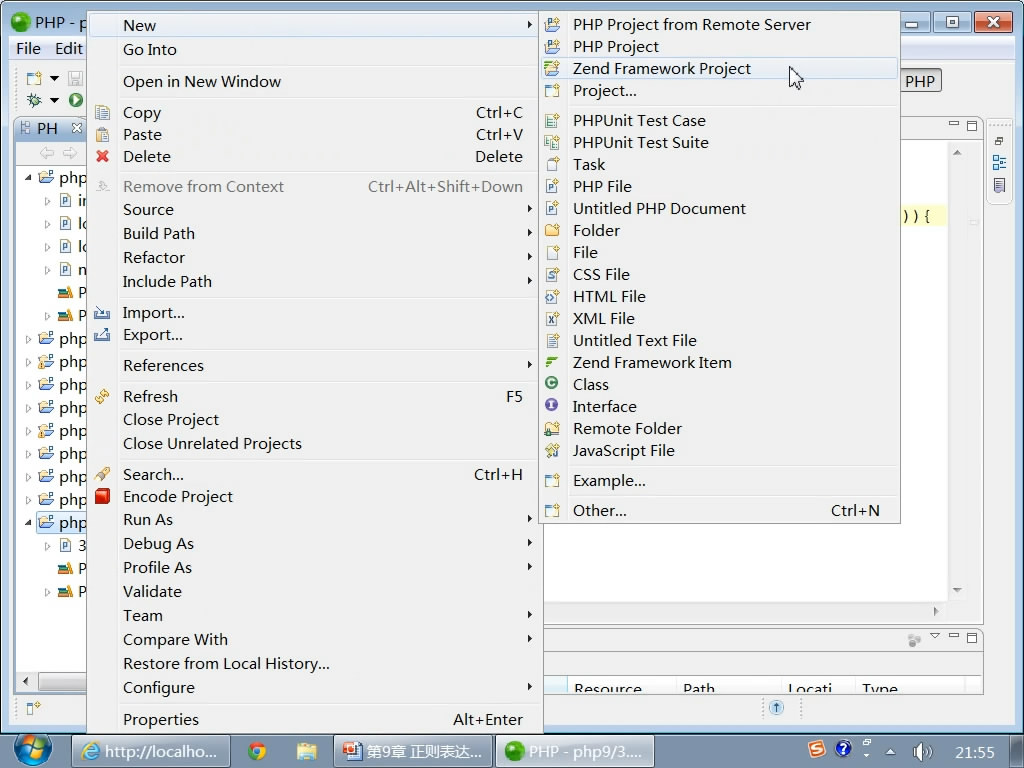1024x768 pixels.
Task: Click the Path column header
Action: [728, 688]
